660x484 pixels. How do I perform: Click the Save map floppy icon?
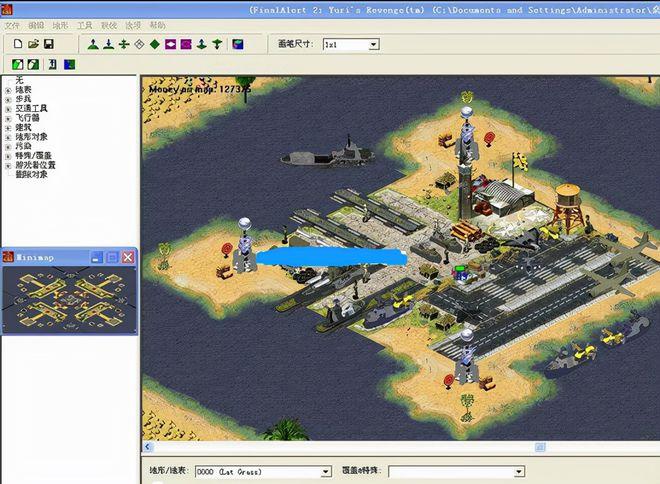click(x=48, y=44)
